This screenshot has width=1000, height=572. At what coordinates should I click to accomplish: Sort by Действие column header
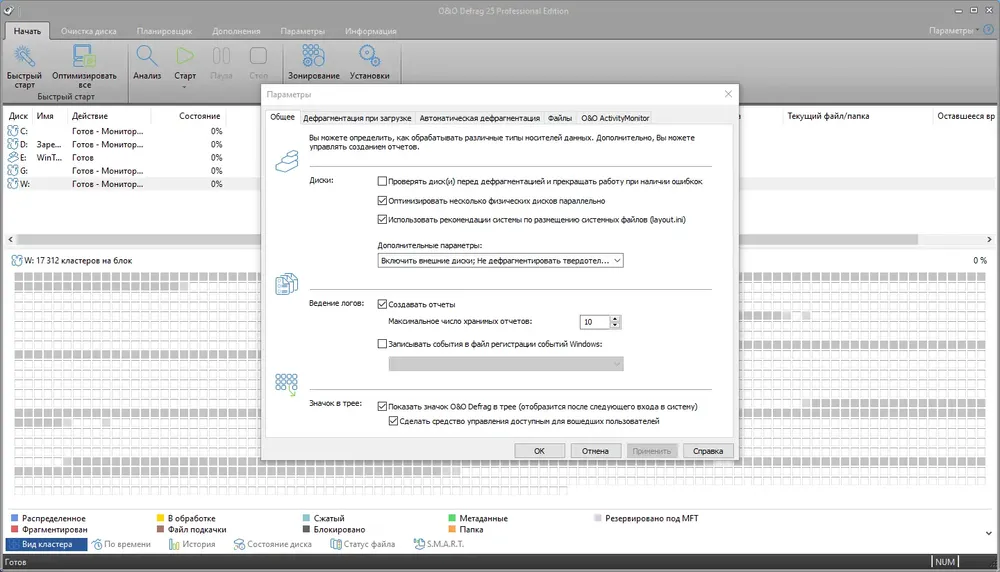click(x=90, y=116)
